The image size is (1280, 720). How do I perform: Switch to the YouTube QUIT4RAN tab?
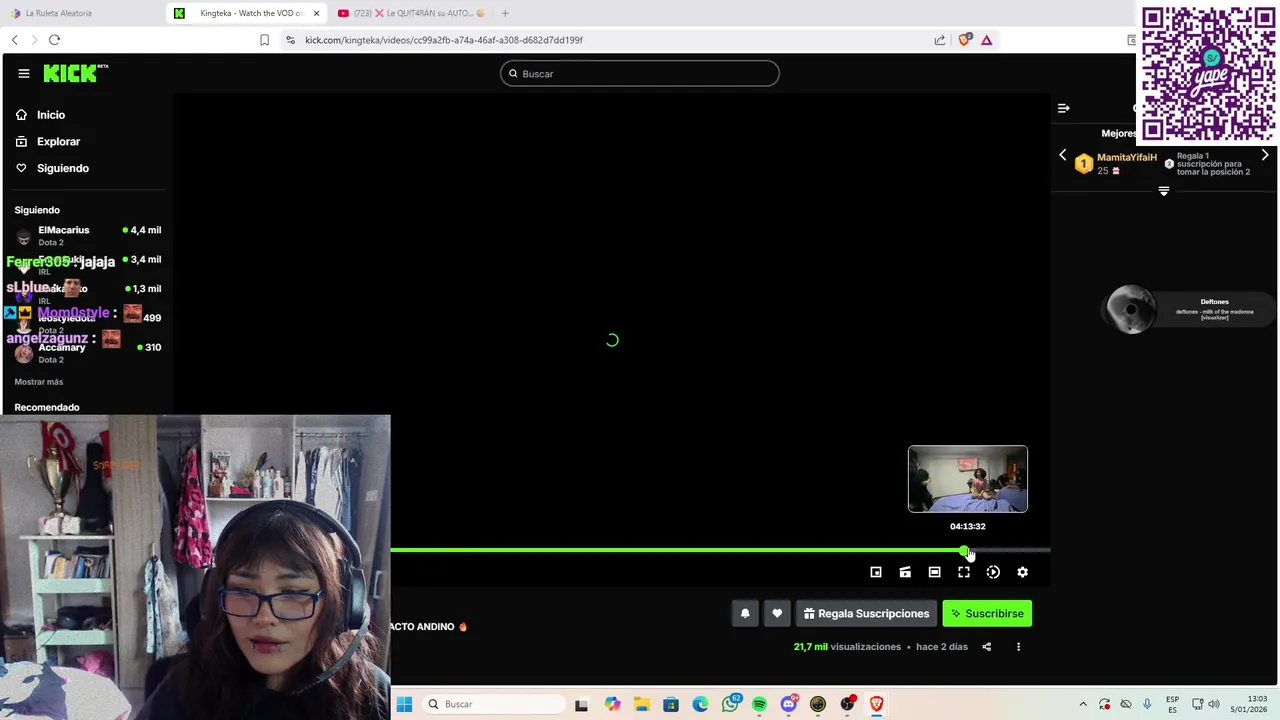pos(412,13)
